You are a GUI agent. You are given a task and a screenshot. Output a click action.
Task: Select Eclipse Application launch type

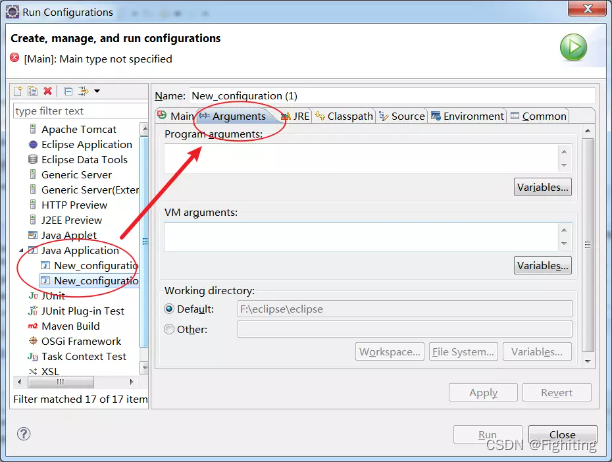(87, 144)
